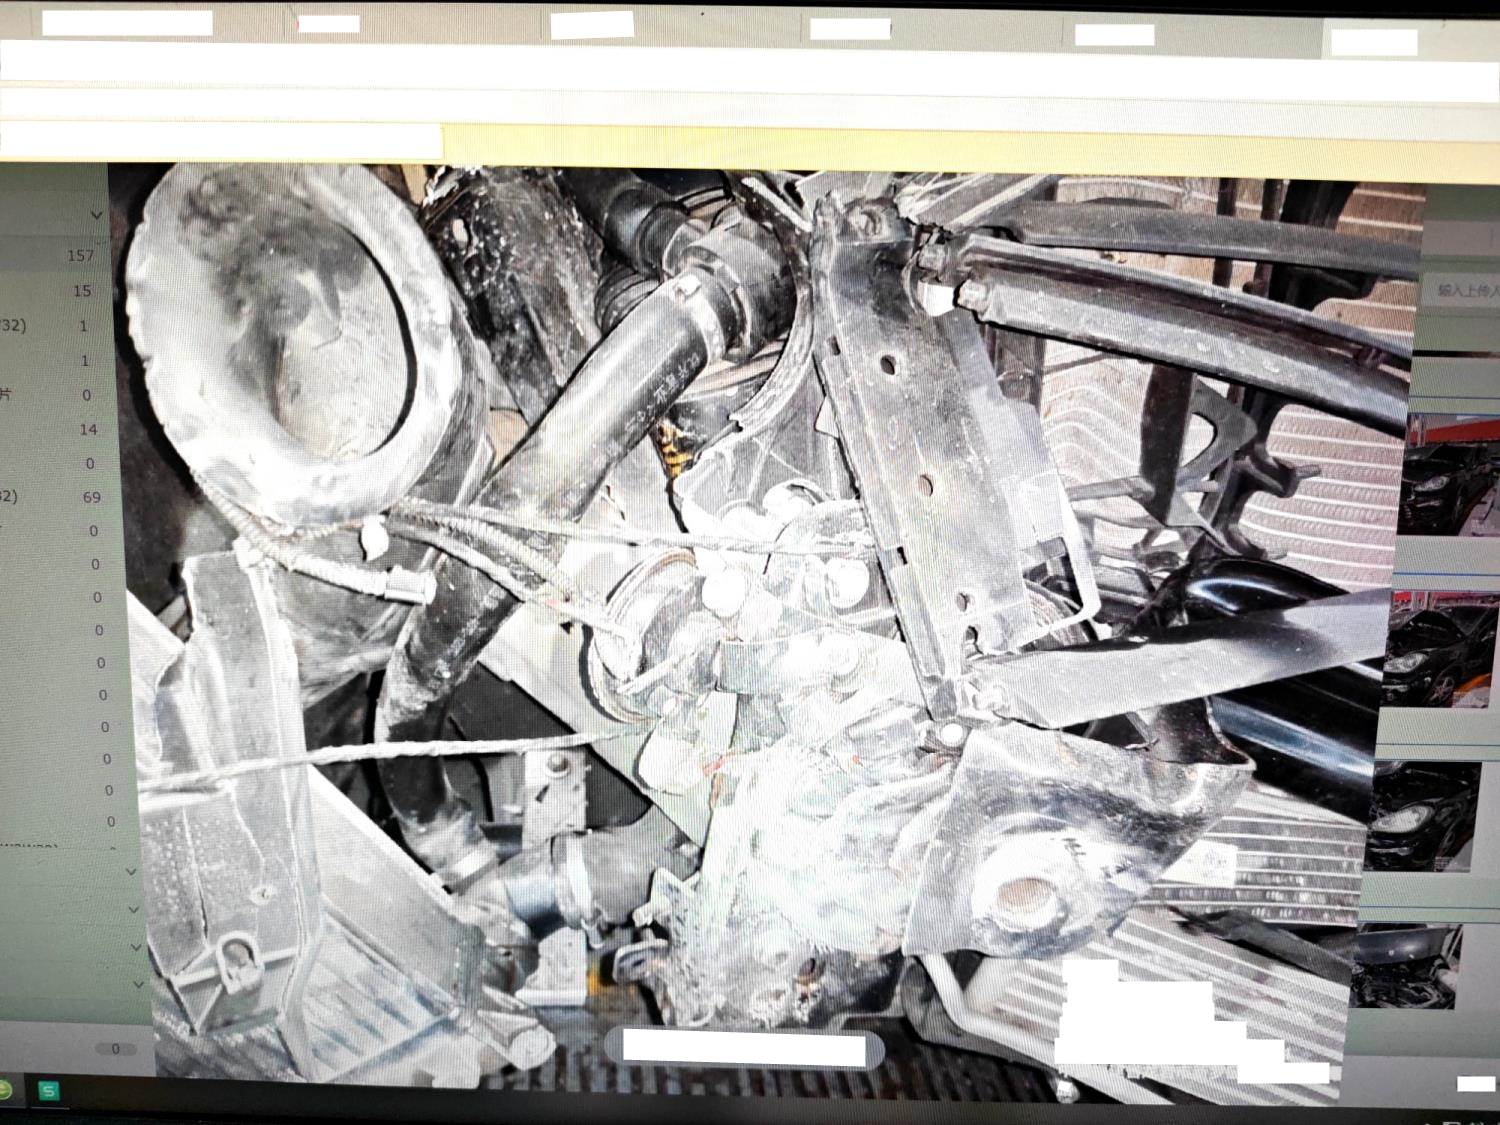Expand the last chevron section in the left panel
The width and height of the screenshot is (1500, 1125).
click(139, 984)
